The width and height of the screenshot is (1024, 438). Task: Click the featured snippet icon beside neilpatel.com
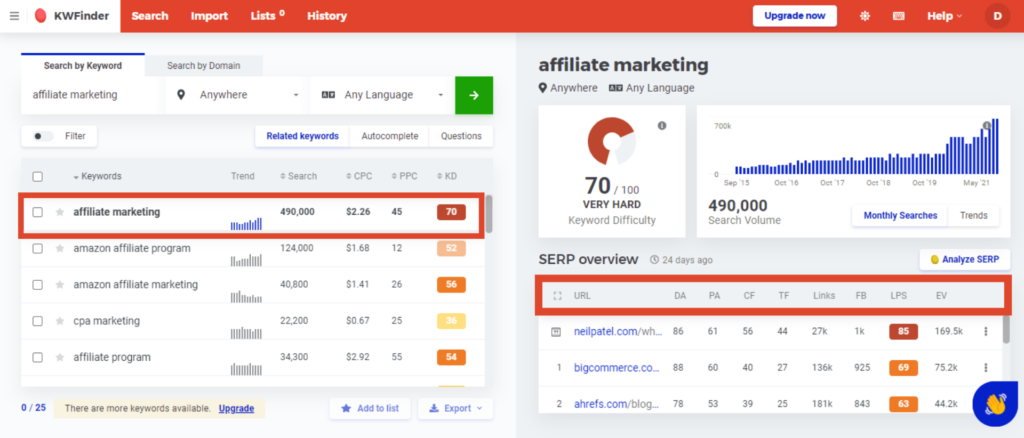click(x=556, y=332)
